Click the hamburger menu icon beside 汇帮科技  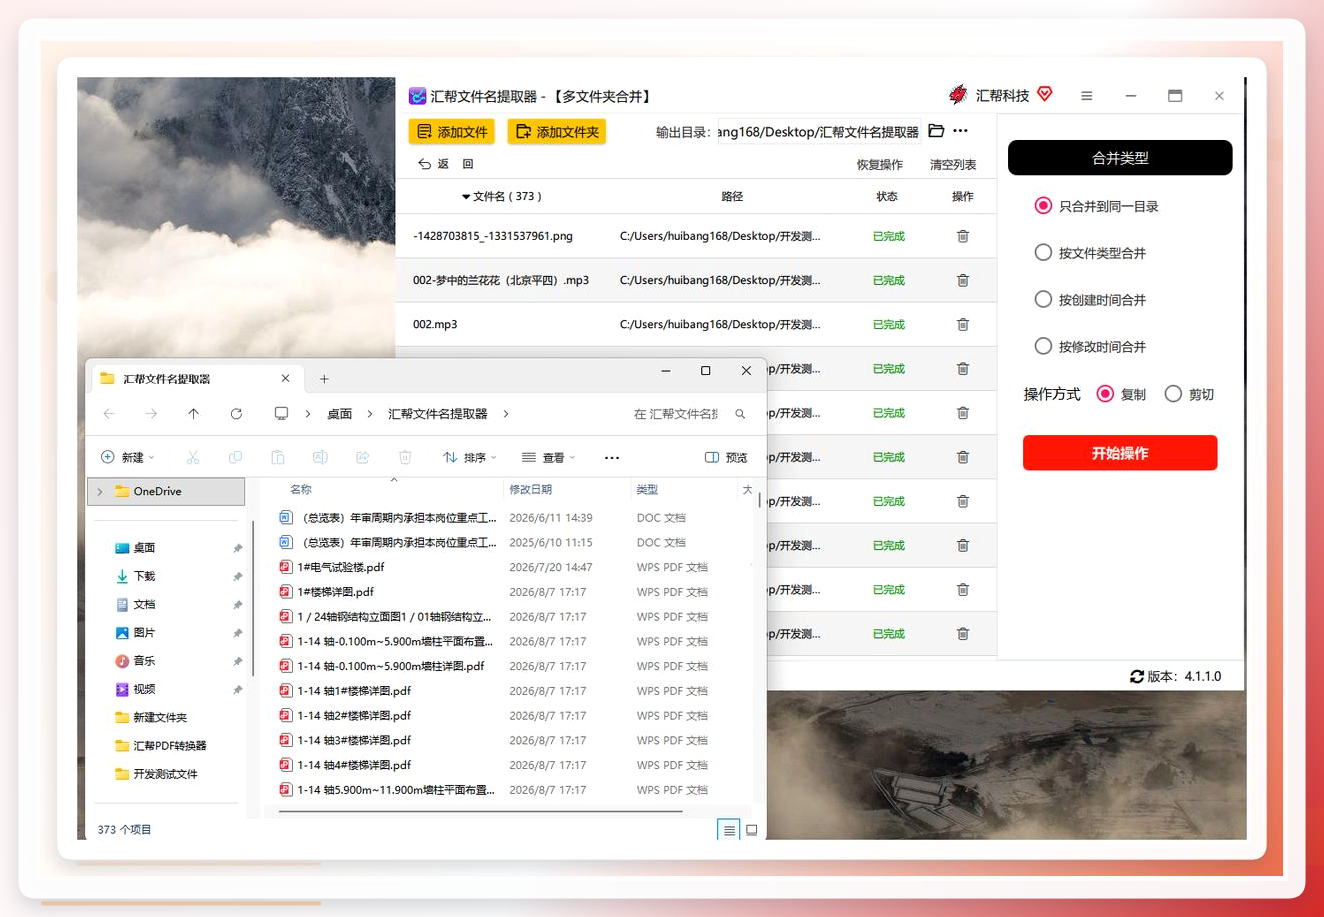click(x=1086, y=96)
